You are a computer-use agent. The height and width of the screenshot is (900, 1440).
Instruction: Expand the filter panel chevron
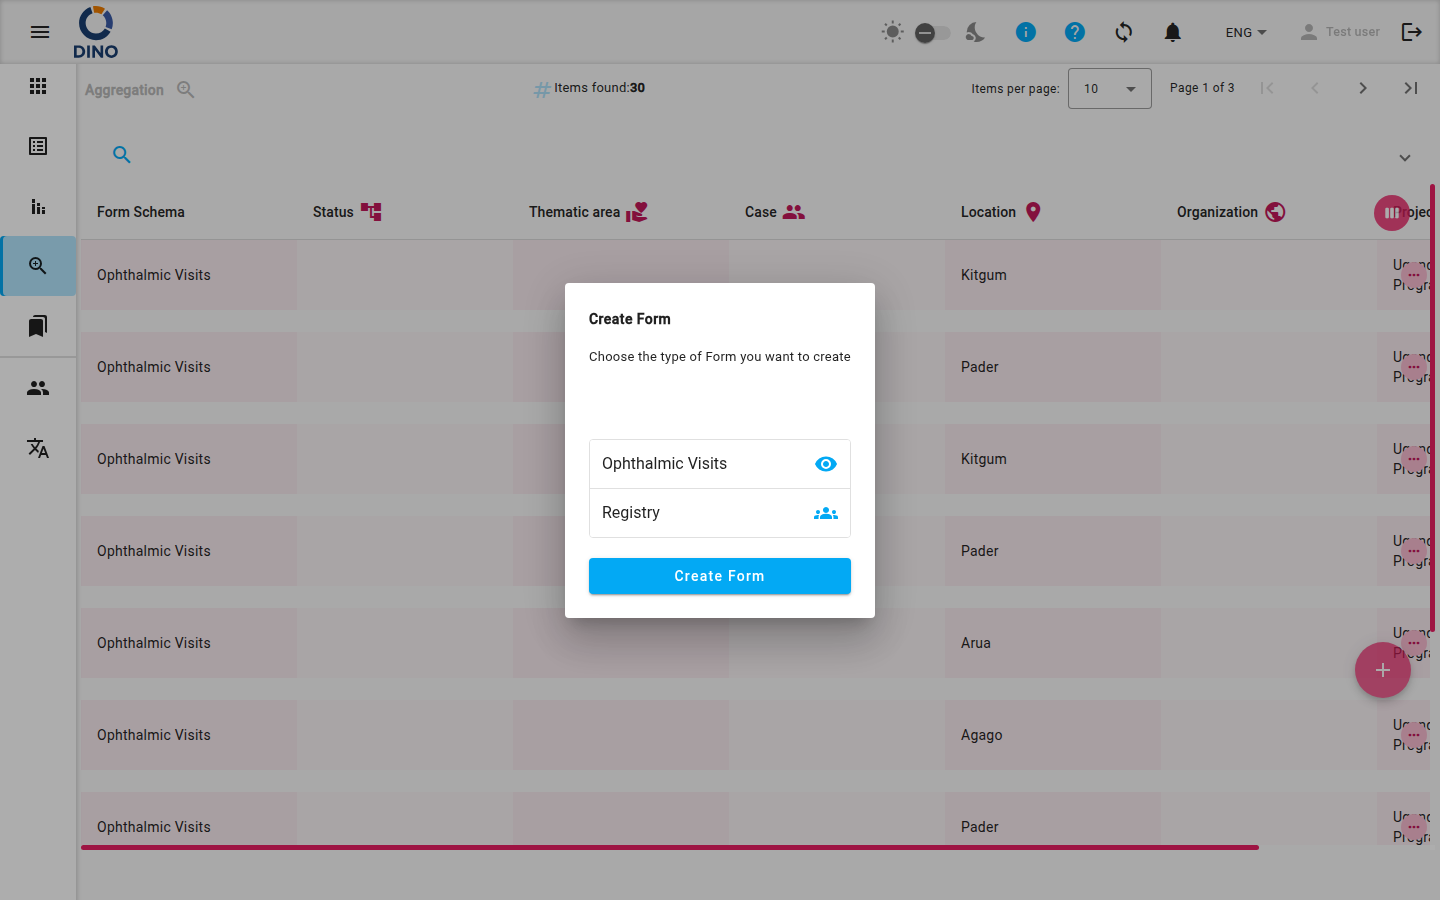1405,158
